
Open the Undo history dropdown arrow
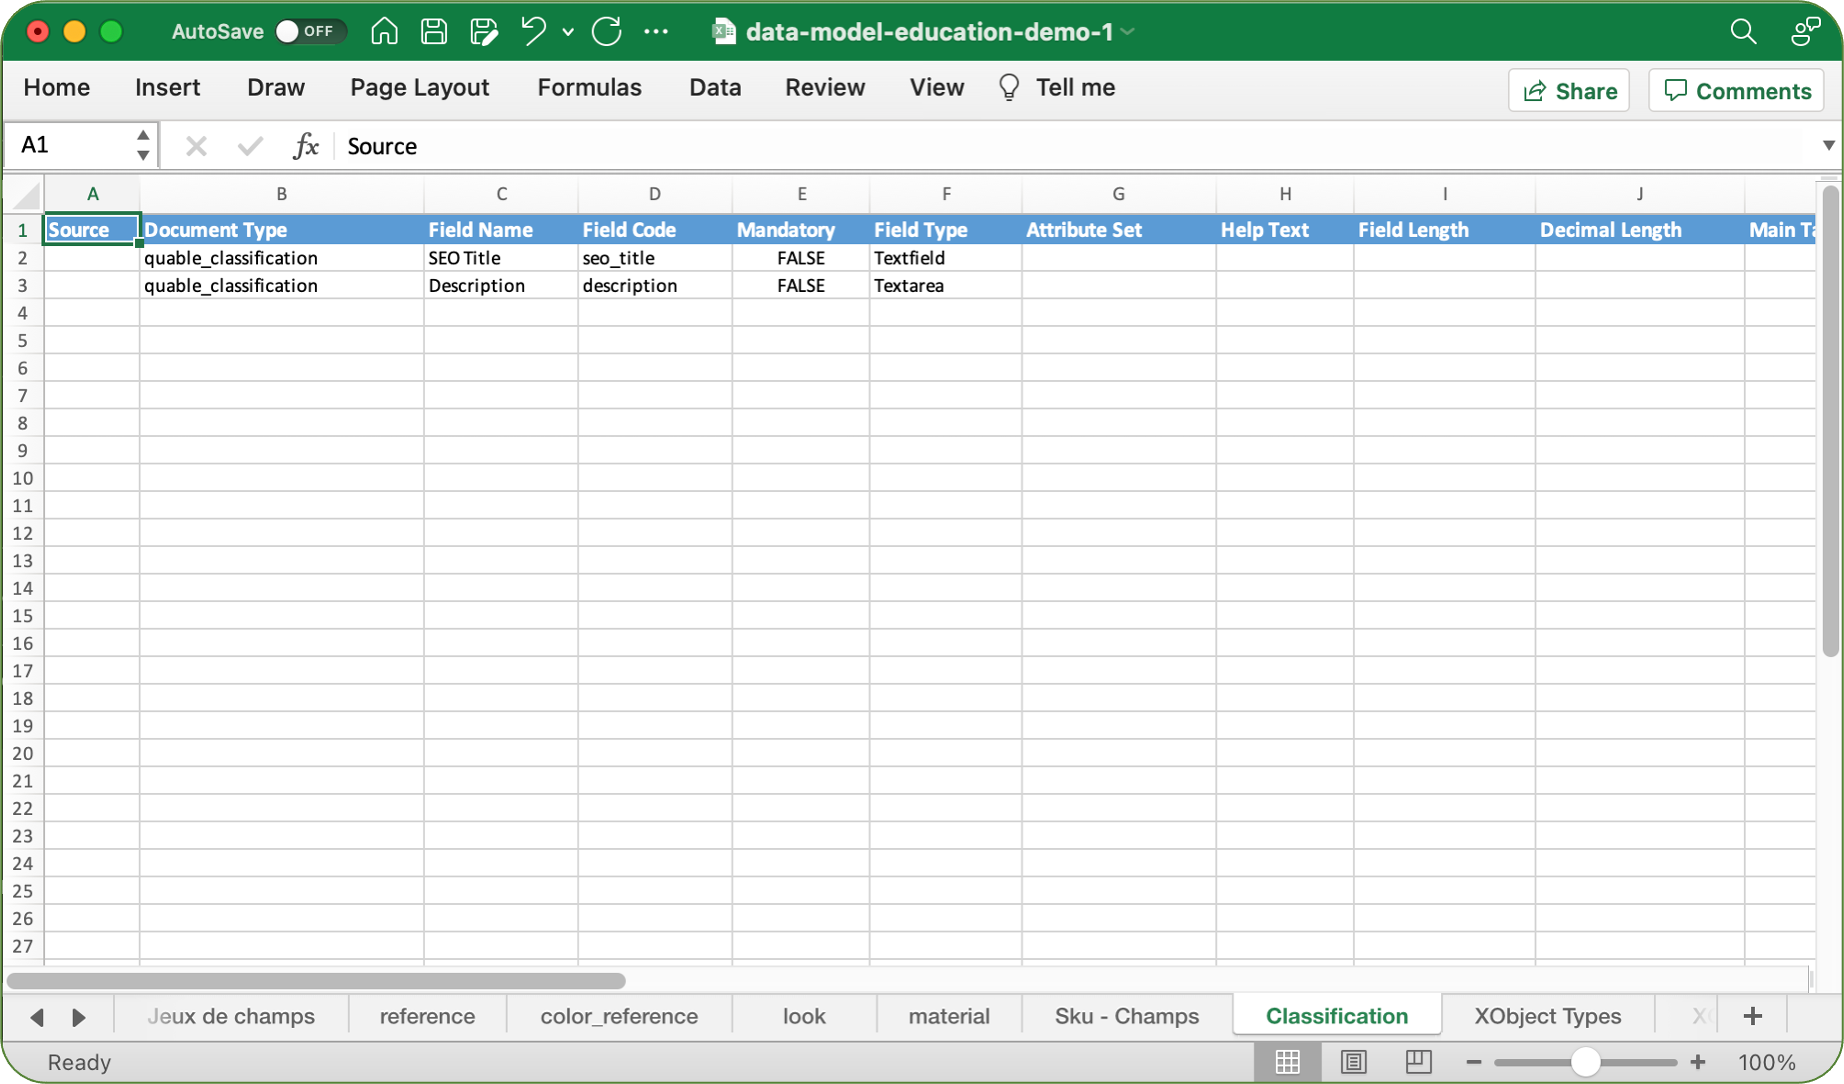point(568,32)
